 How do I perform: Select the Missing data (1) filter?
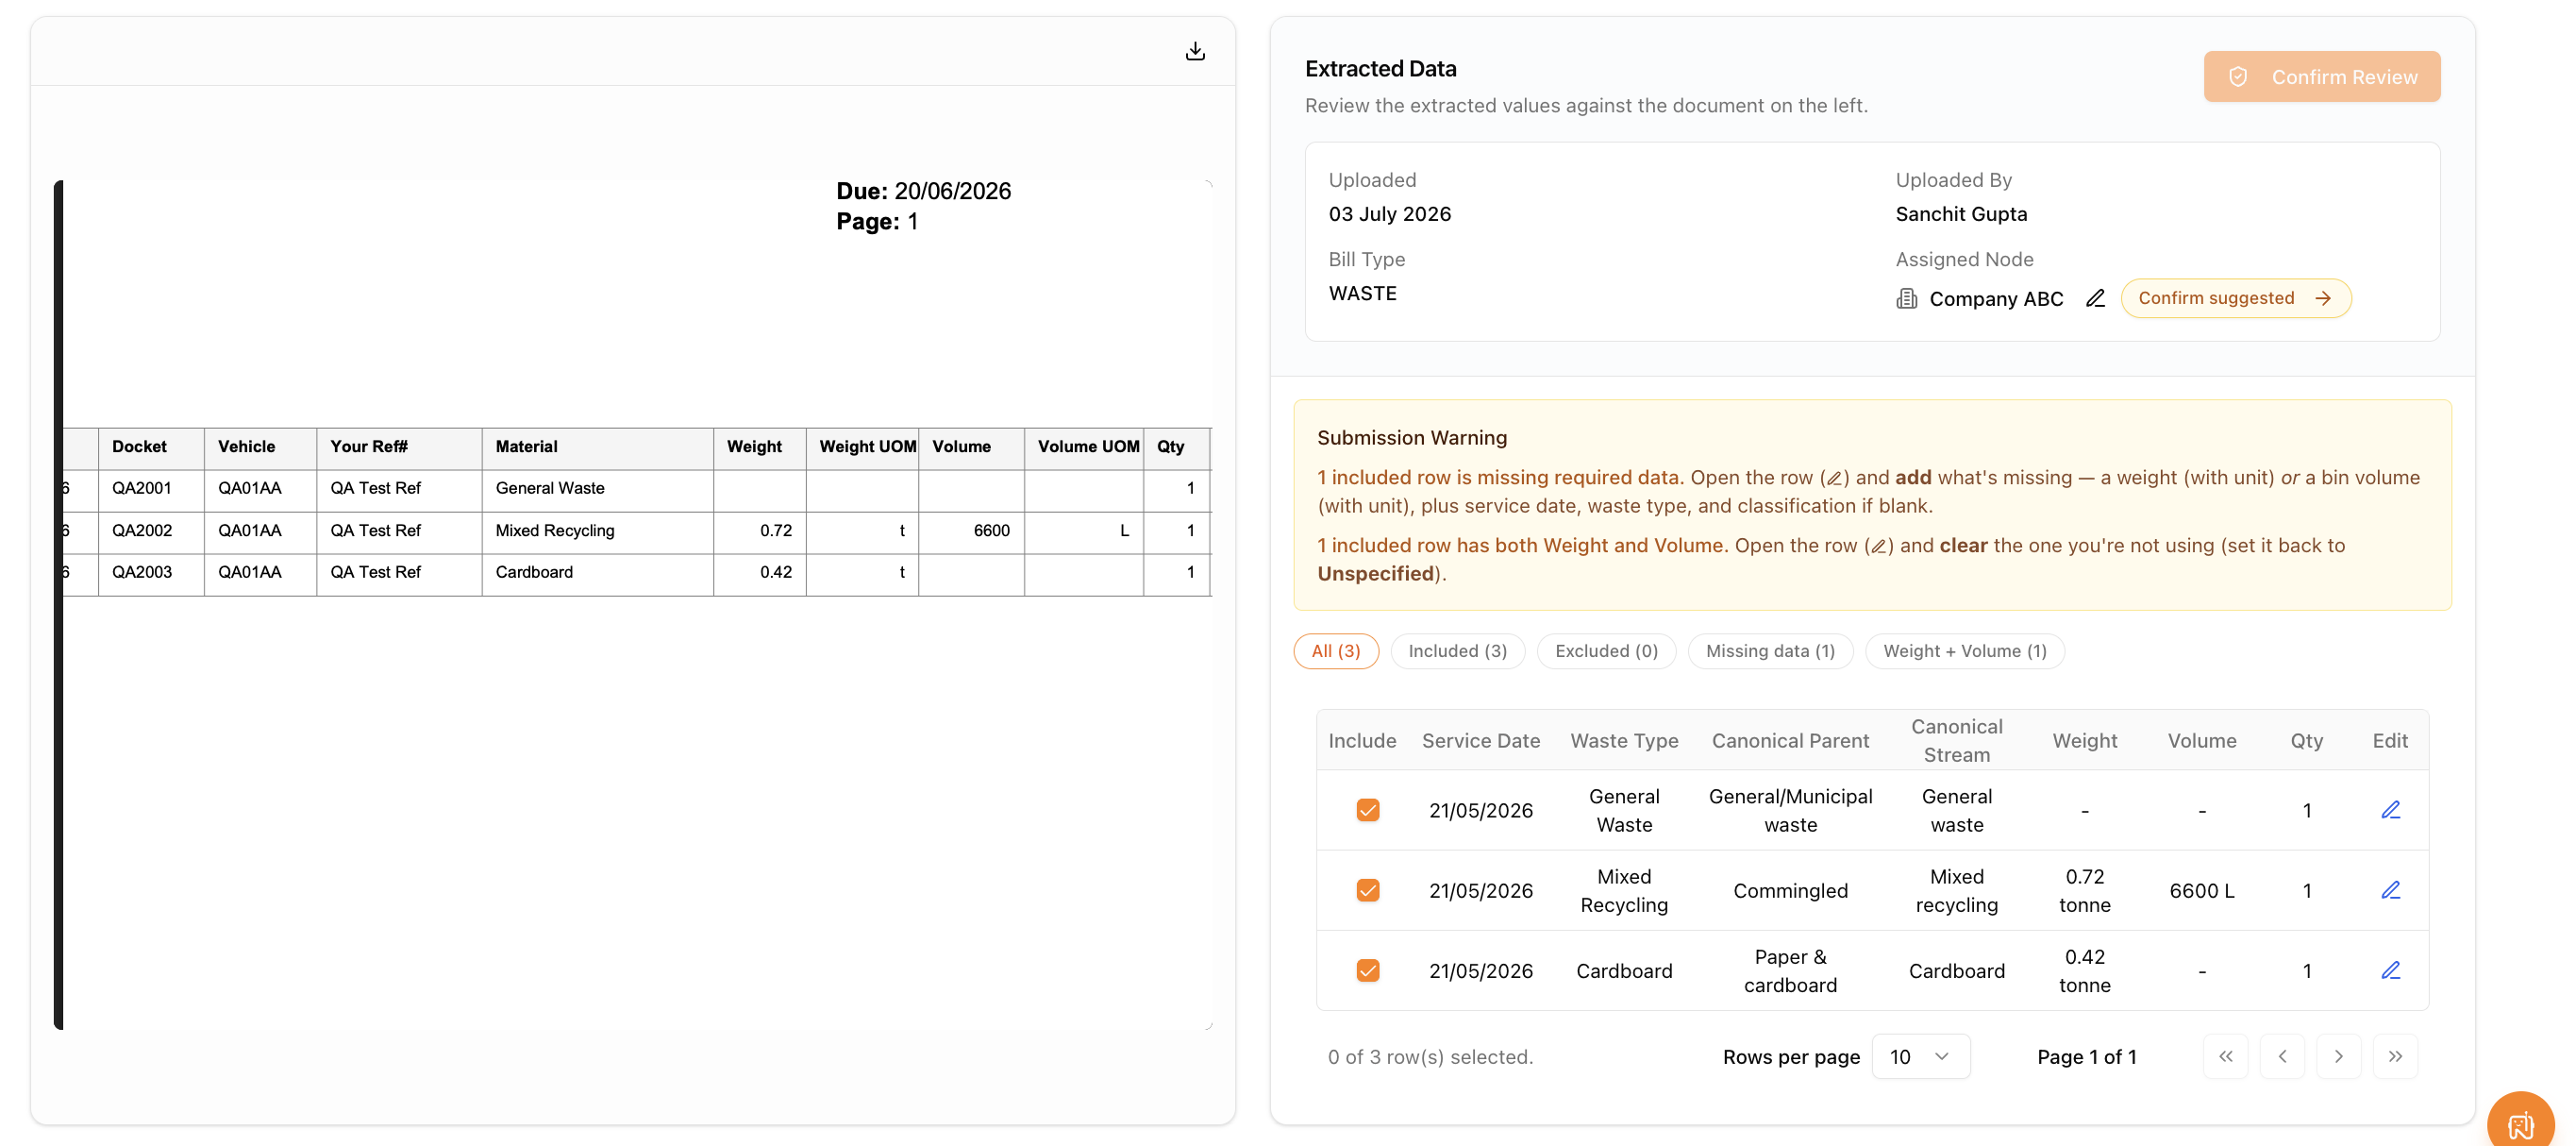(1770, 651)
